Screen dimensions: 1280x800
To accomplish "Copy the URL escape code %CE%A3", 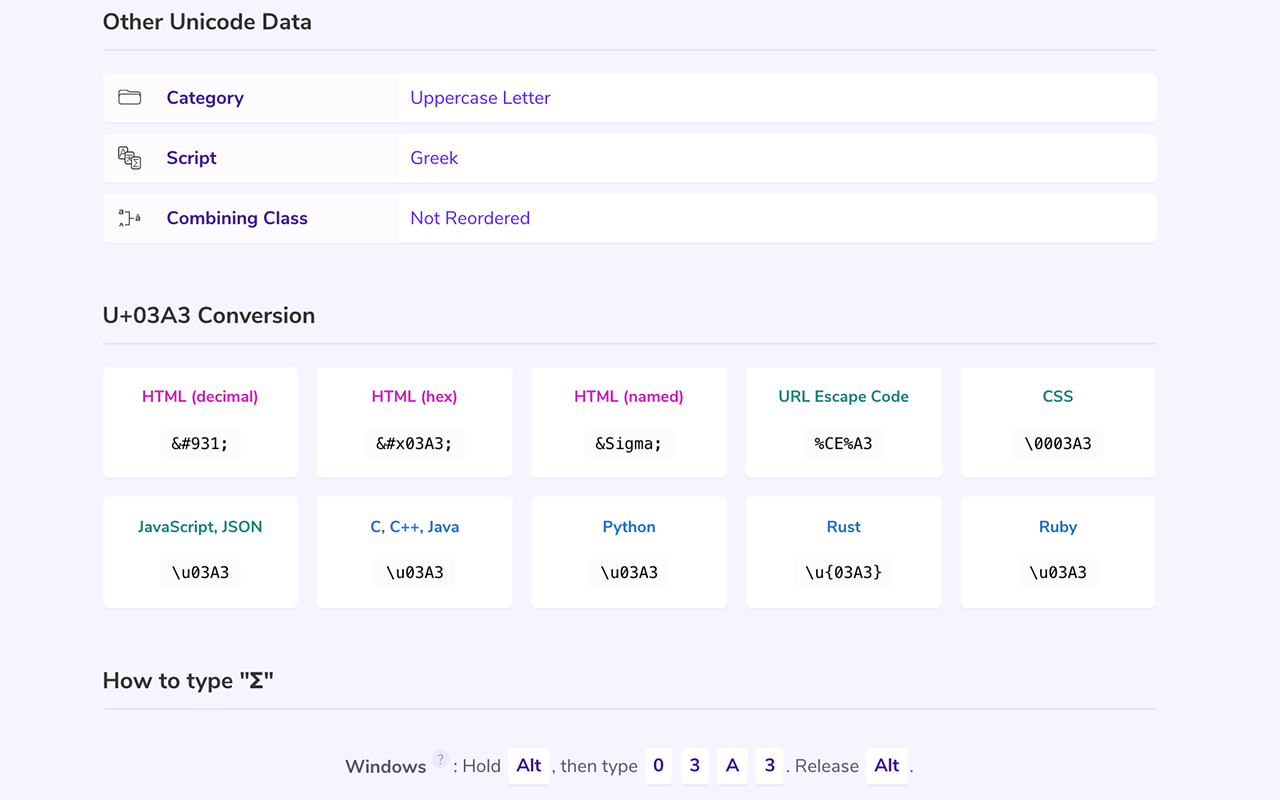I will pos(843,443).
